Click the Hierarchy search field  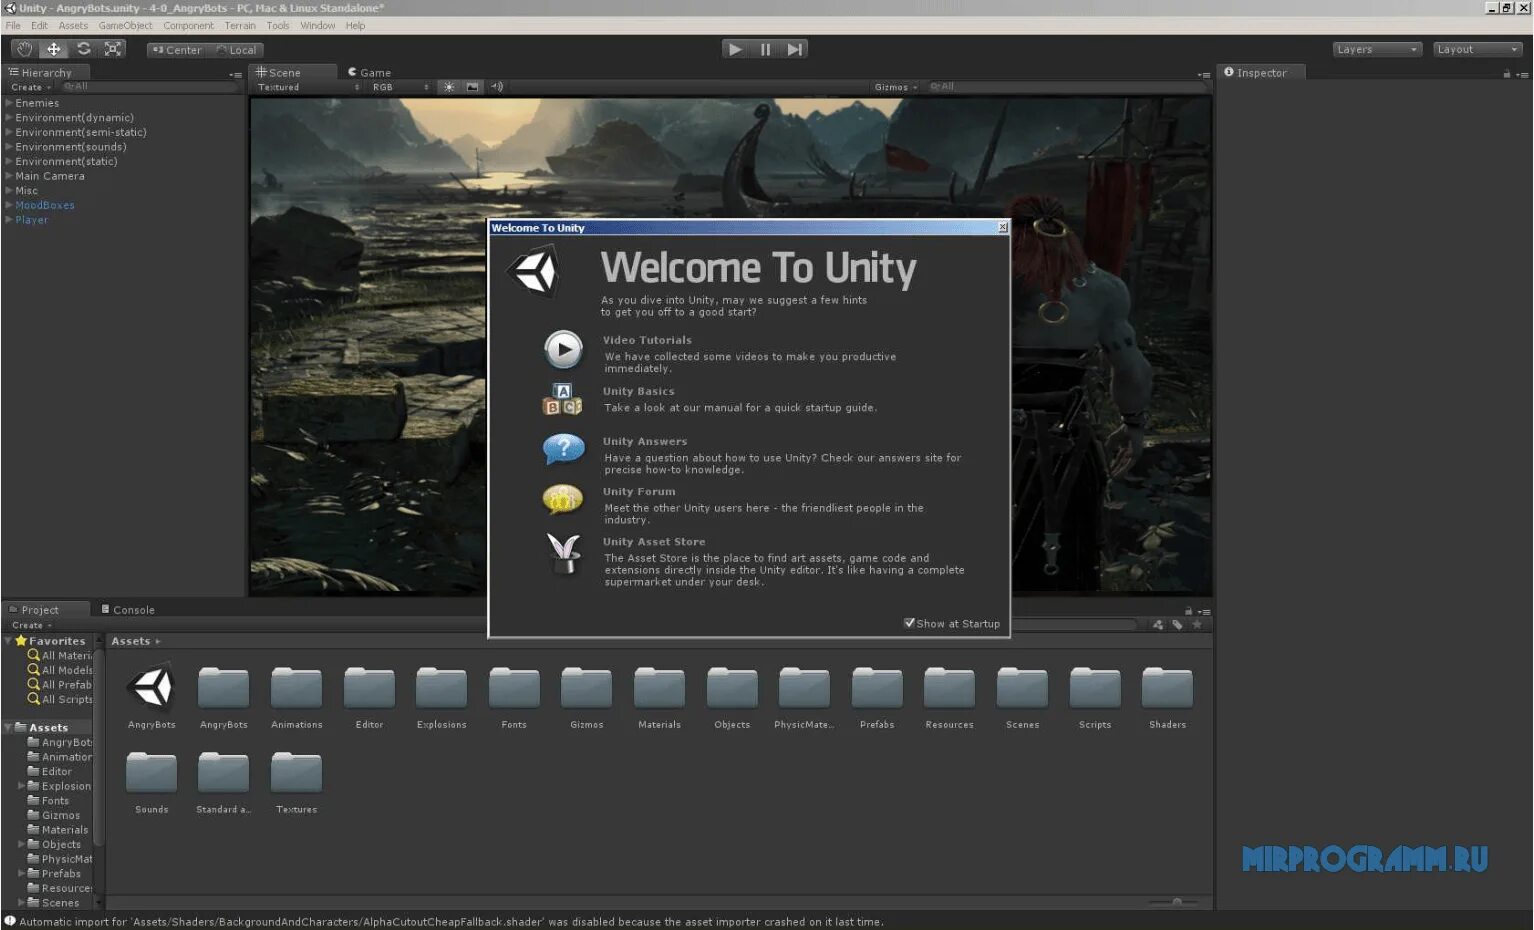click(x=150, y=87)
